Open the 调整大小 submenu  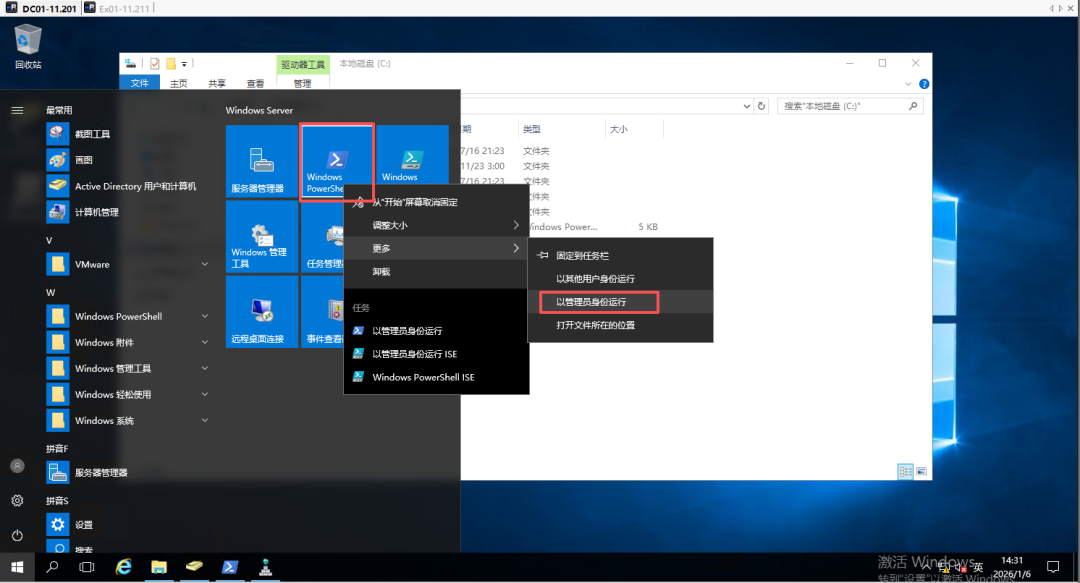(x=435, y=225)
